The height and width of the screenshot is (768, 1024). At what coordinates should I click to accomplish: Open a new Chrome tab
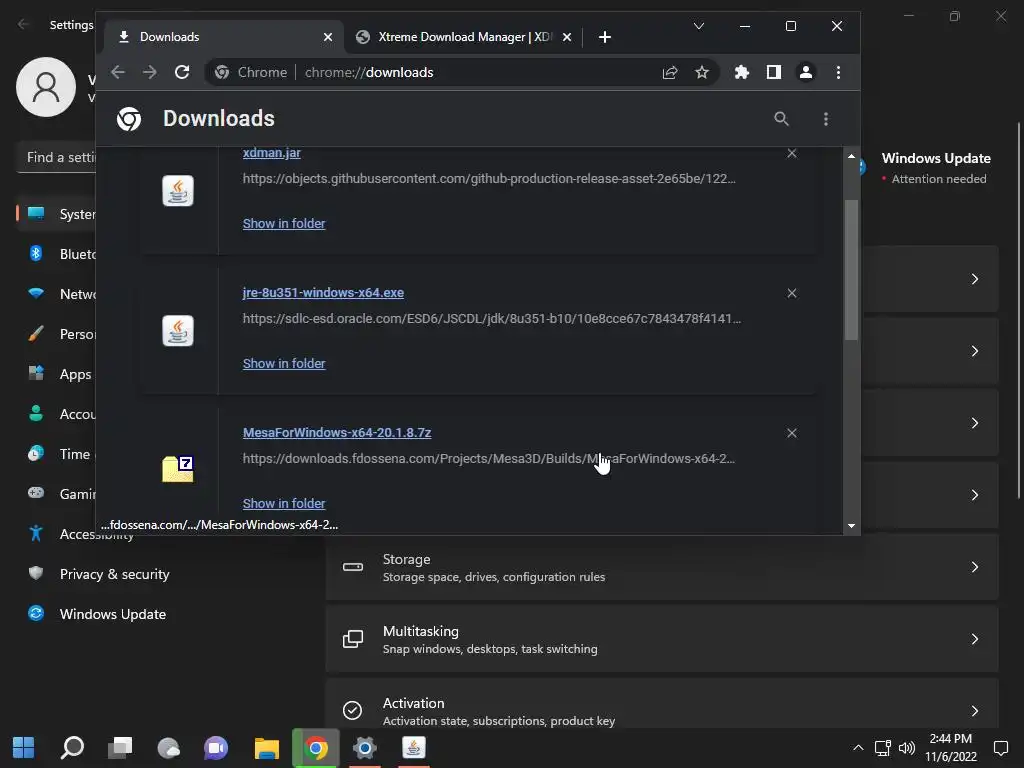pyautogui.click(x=605, y=37)
